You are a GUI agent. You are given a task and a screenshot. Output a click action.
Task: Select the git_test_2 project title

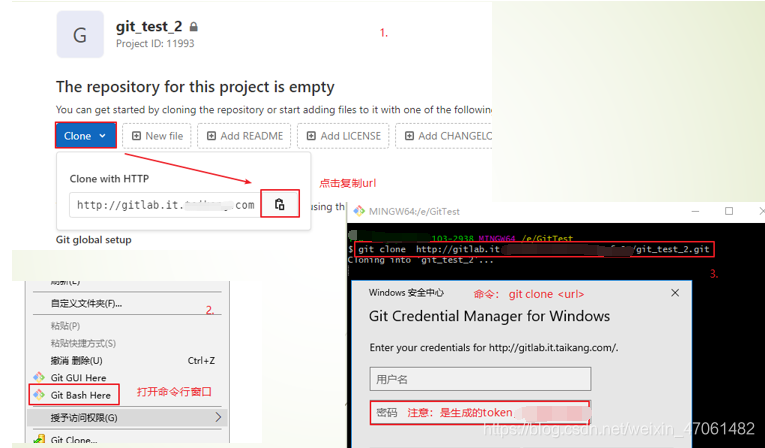tap(149, 26)
